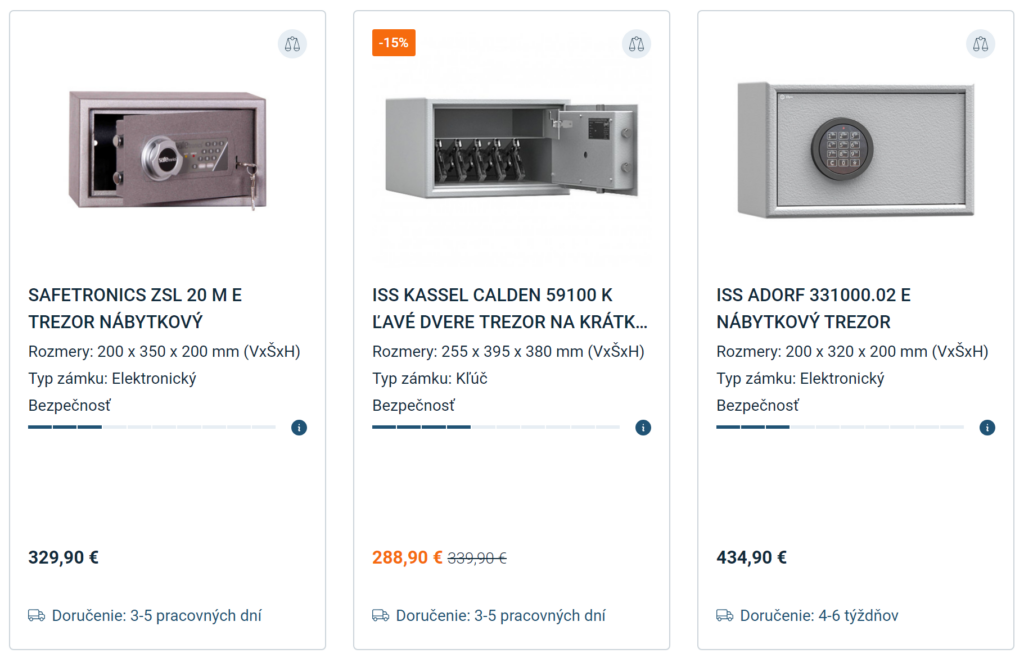The image size is (1024, 658).
Task: Click the 288,90 € sale price
Action: tap(407, 558)
